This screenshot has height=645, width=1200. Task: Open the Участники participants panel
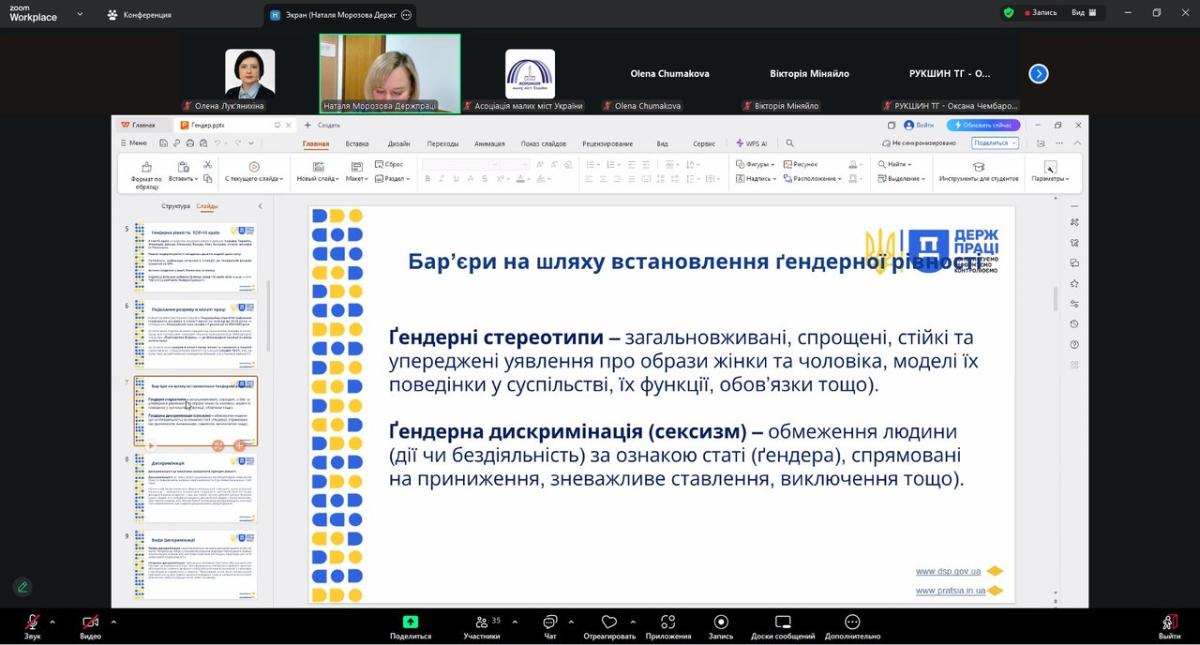(481, 622)
